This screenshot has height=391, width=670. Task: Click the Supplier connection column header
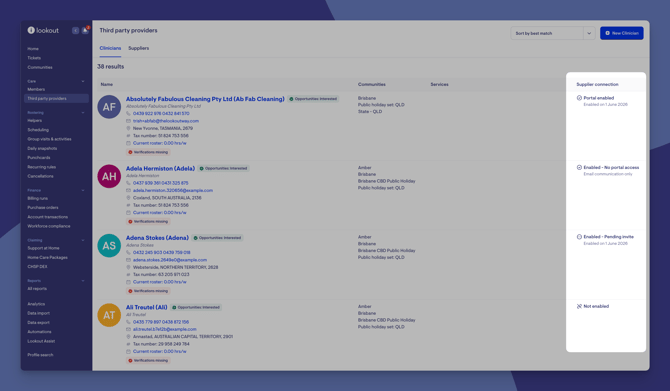coord(597,84)
